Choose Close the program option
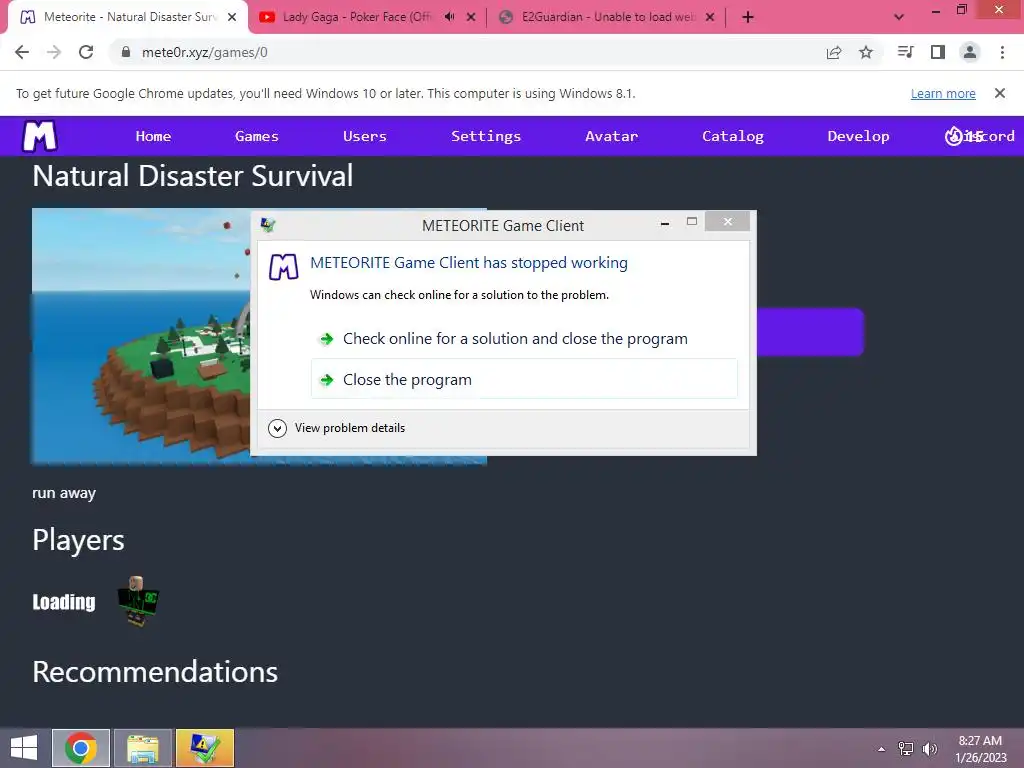Screen dimensions: 1024x768 click(524, 379)
